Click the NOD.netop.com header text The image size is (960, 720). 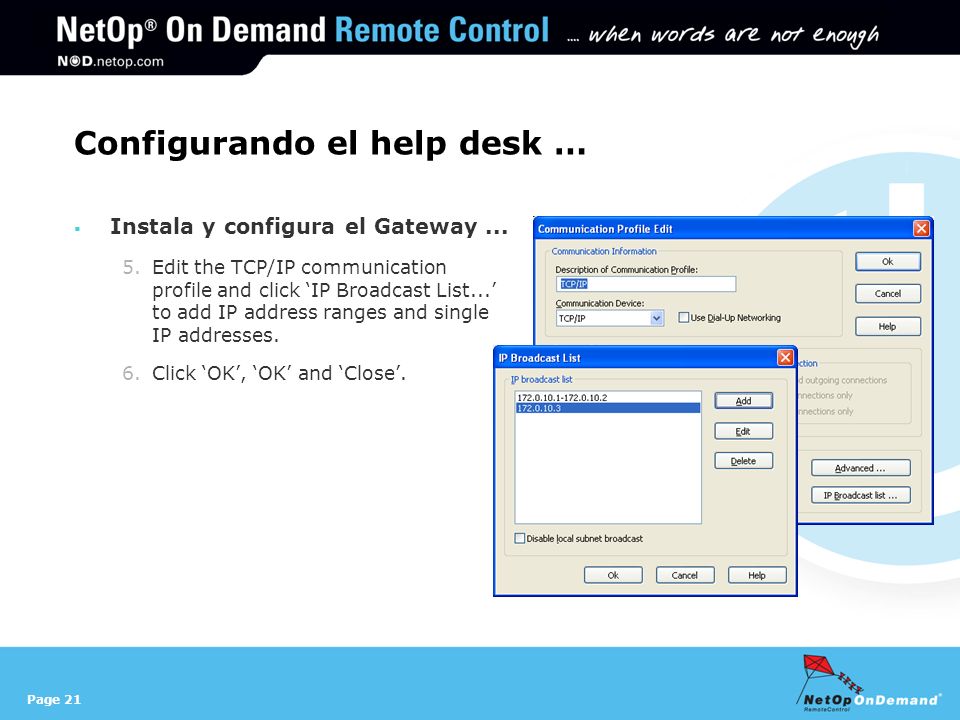(110, 61)
